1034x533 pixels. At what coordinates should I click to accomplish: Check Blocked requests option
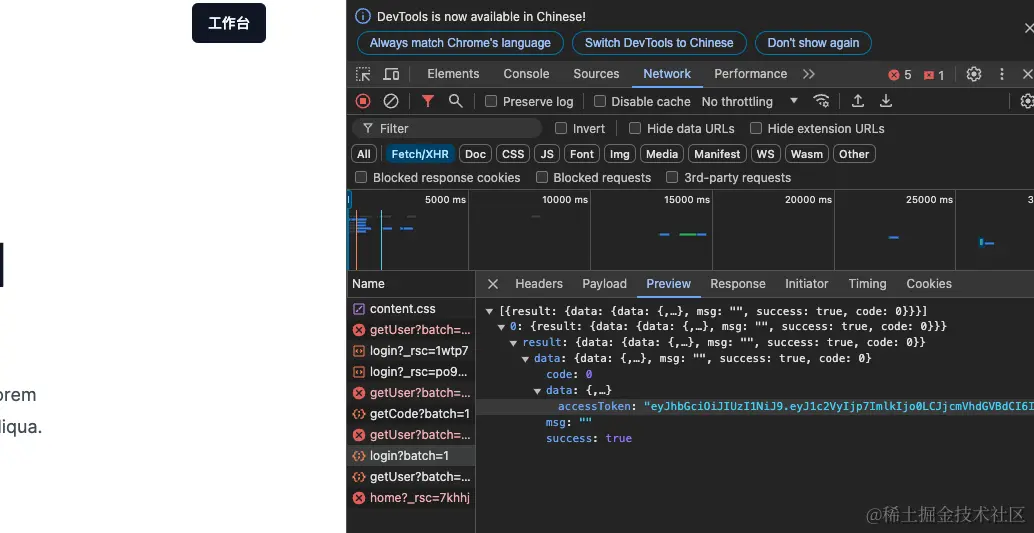point(541,177)
